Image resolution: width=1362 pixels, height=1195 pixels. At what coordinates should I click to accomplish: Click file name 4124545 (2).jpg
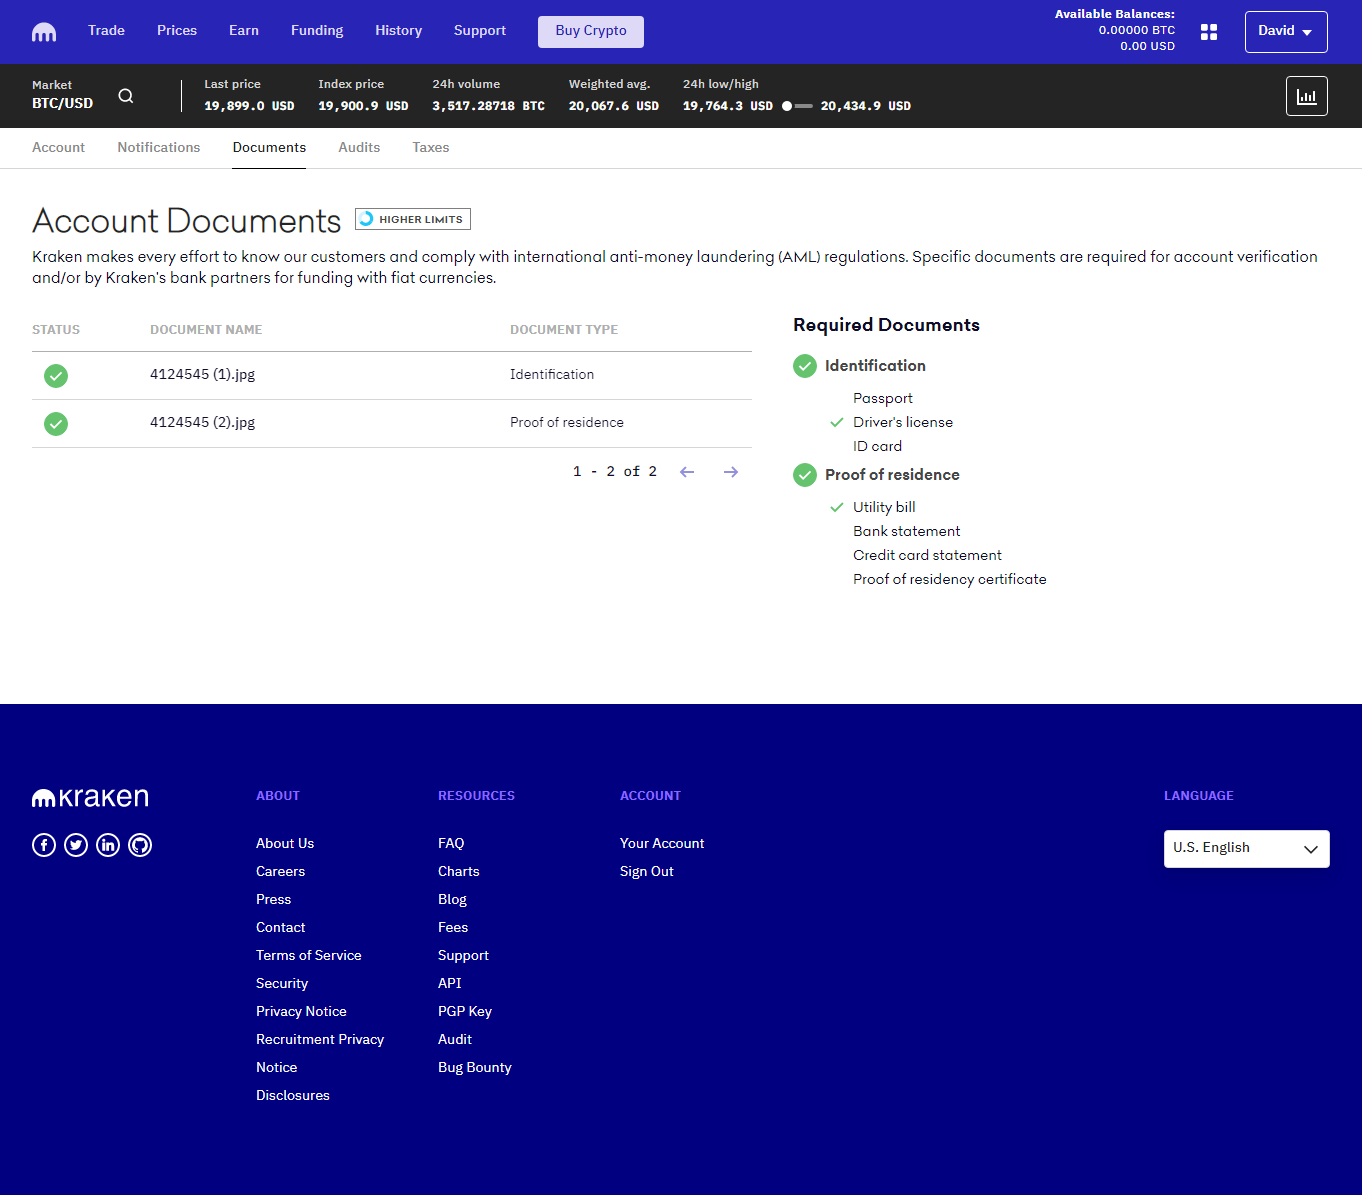coord(203,423)
